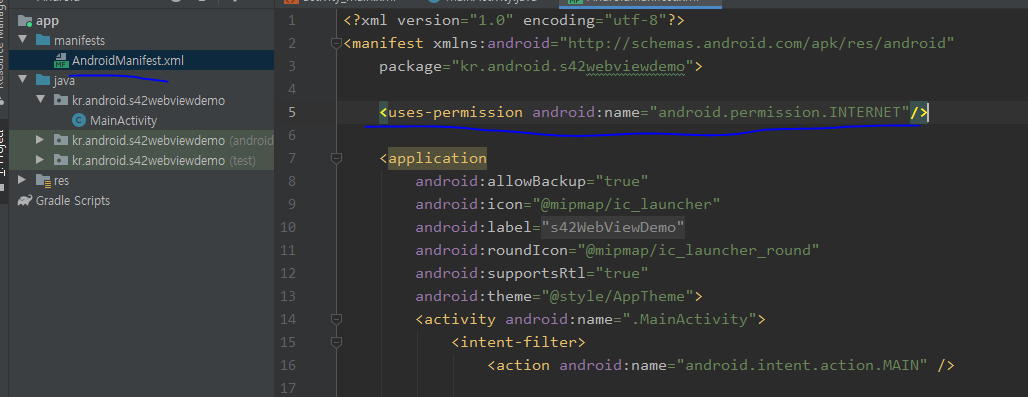Click the java folder icon
The height and width of the screenshot is (397, 1028).
click(x=43, y=81)
